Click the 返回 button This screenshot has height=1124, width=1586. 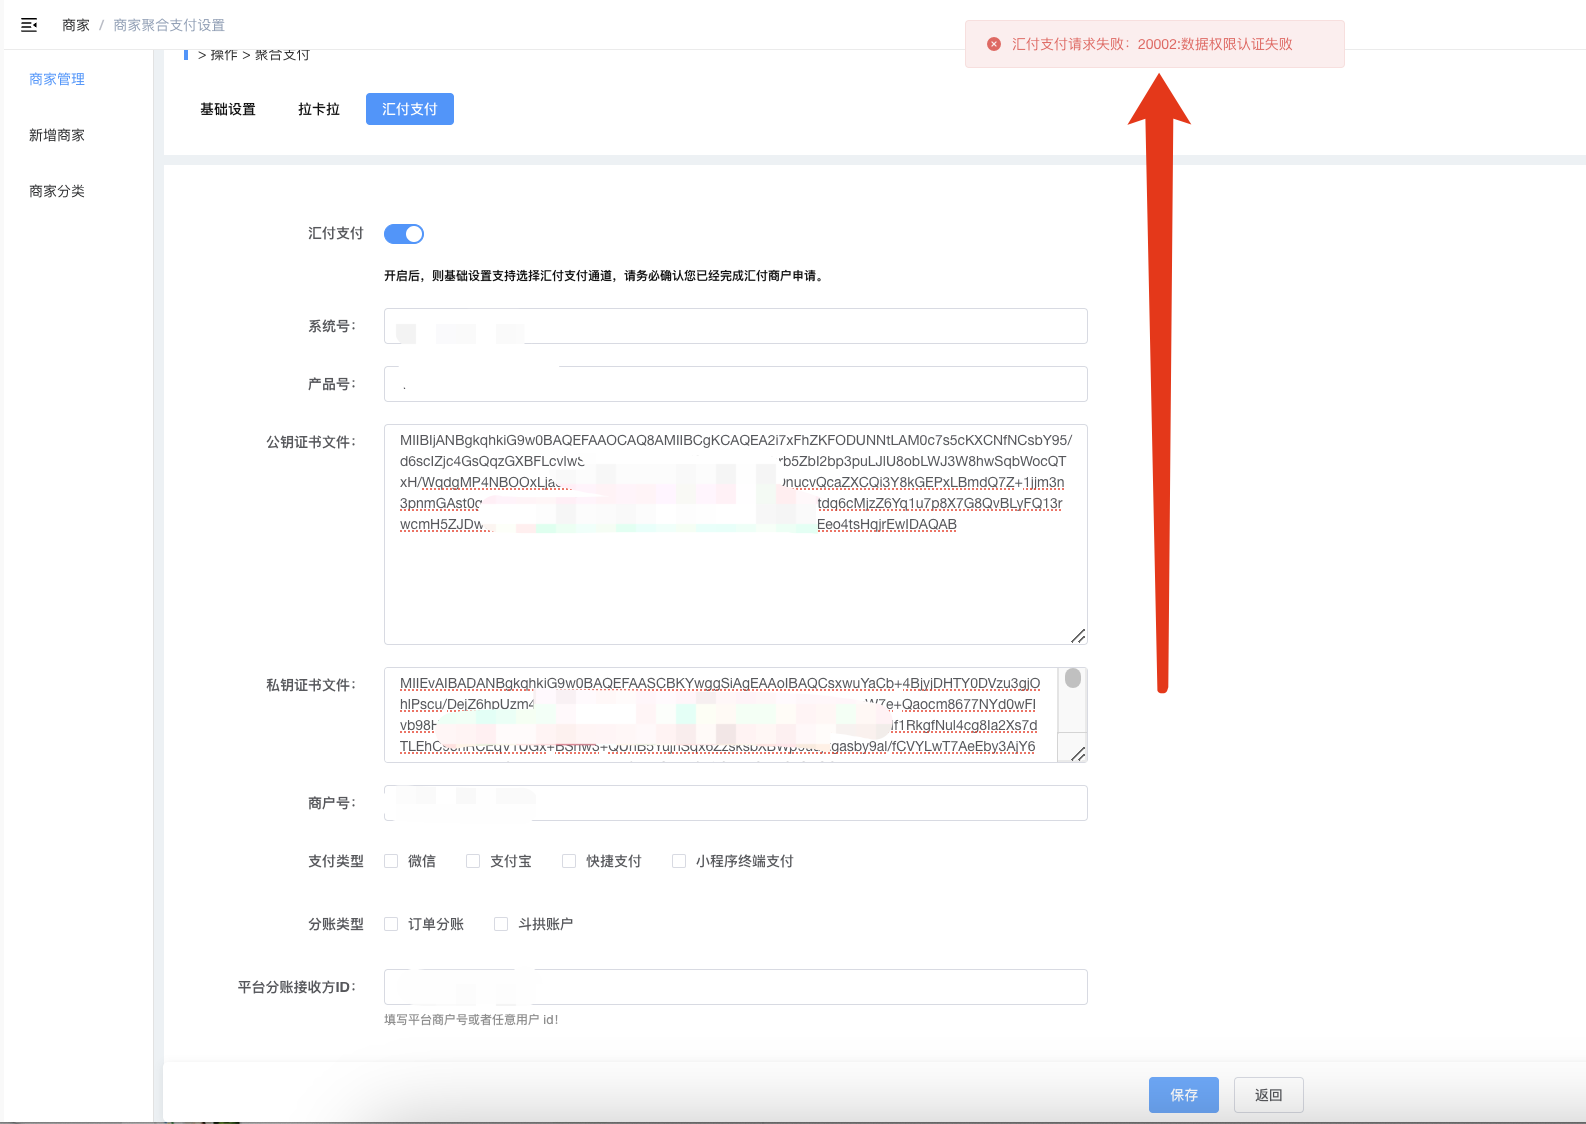click(1268, 1095)
